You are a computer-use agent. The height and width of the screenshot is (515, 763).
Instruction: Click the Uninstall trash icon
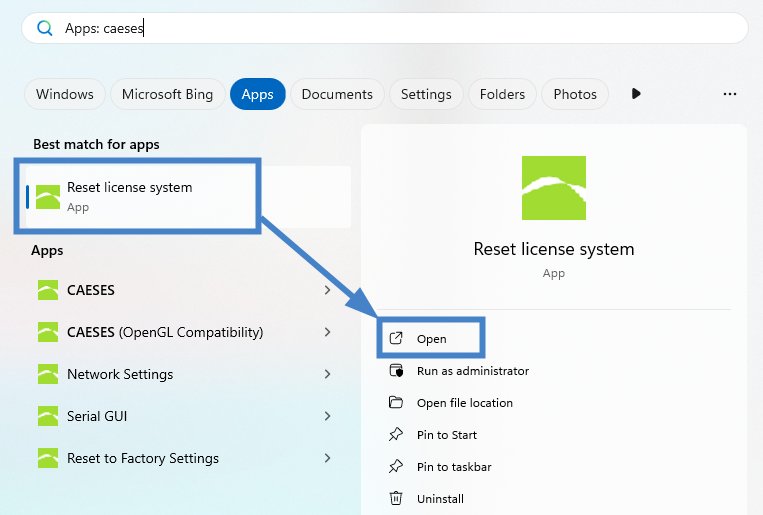[396, 498]
